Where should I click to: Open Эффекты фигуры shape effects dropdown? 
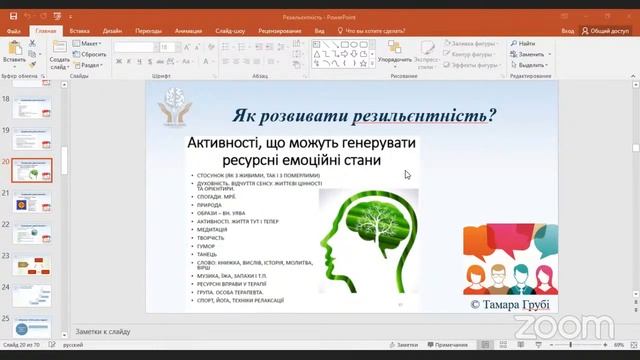[472, 64]
